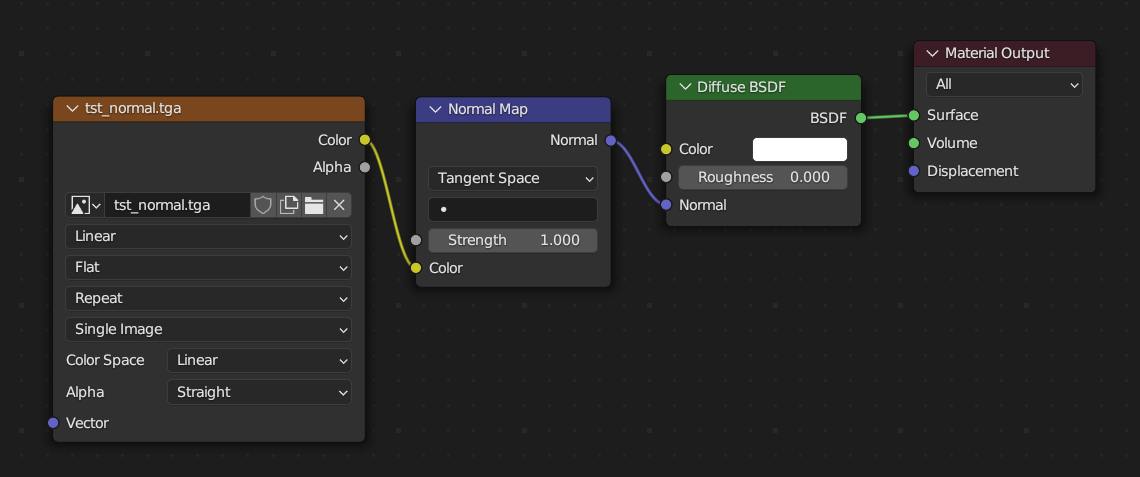Click the Diffuse BSDF Roughness input socket

[666, 177]
